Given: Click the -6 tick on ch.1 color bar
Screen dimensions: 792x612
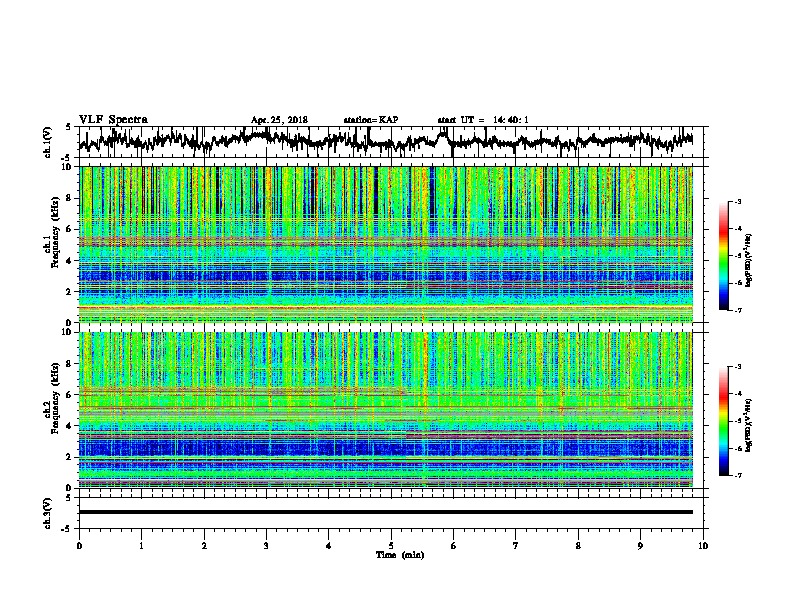Looking at the screenshot, I should point(737,283).
